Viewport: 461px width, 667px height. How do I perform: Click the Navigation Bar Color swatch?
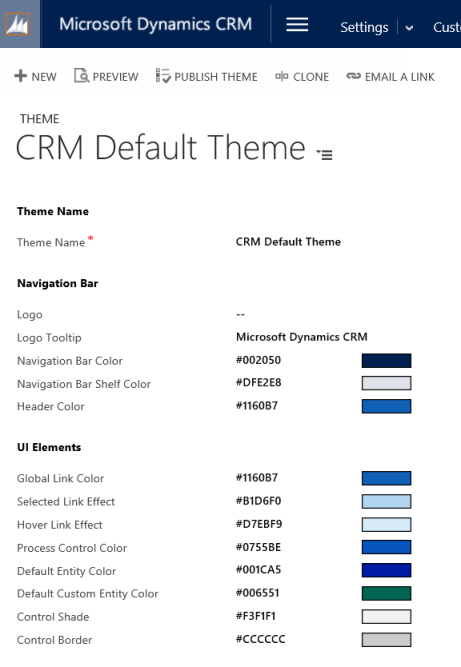click(386, 360)
